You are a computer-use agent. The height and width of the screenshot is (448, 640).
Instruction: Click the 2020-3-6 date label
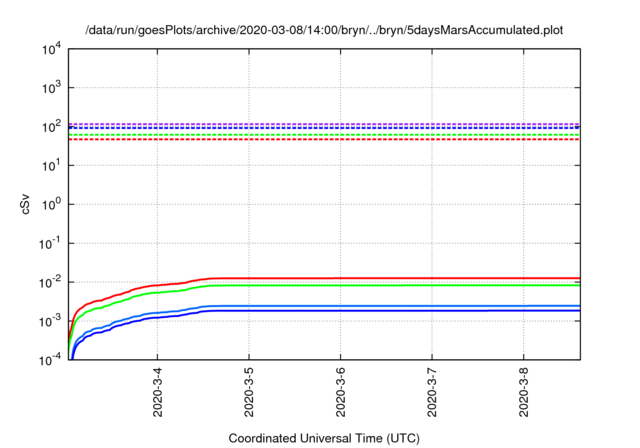tap(341, 392)
